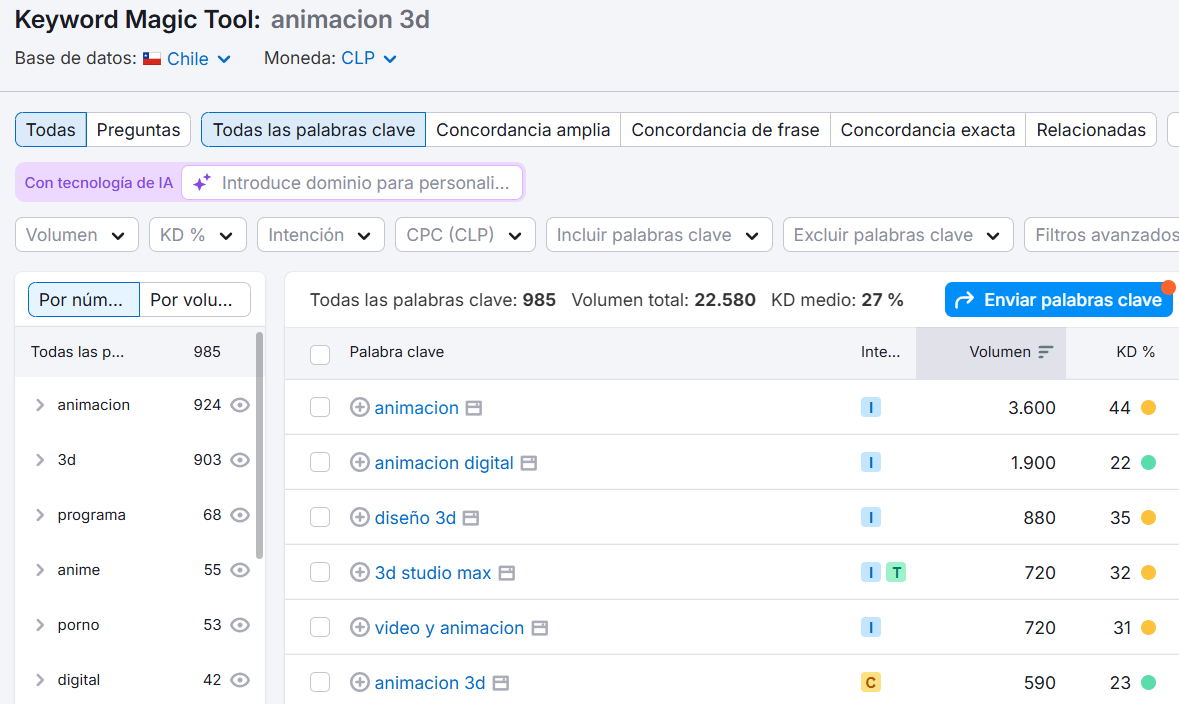1179x704 pixels.
Task: Click plus icon next to 'video y animacion'
Action: (360, 628)
